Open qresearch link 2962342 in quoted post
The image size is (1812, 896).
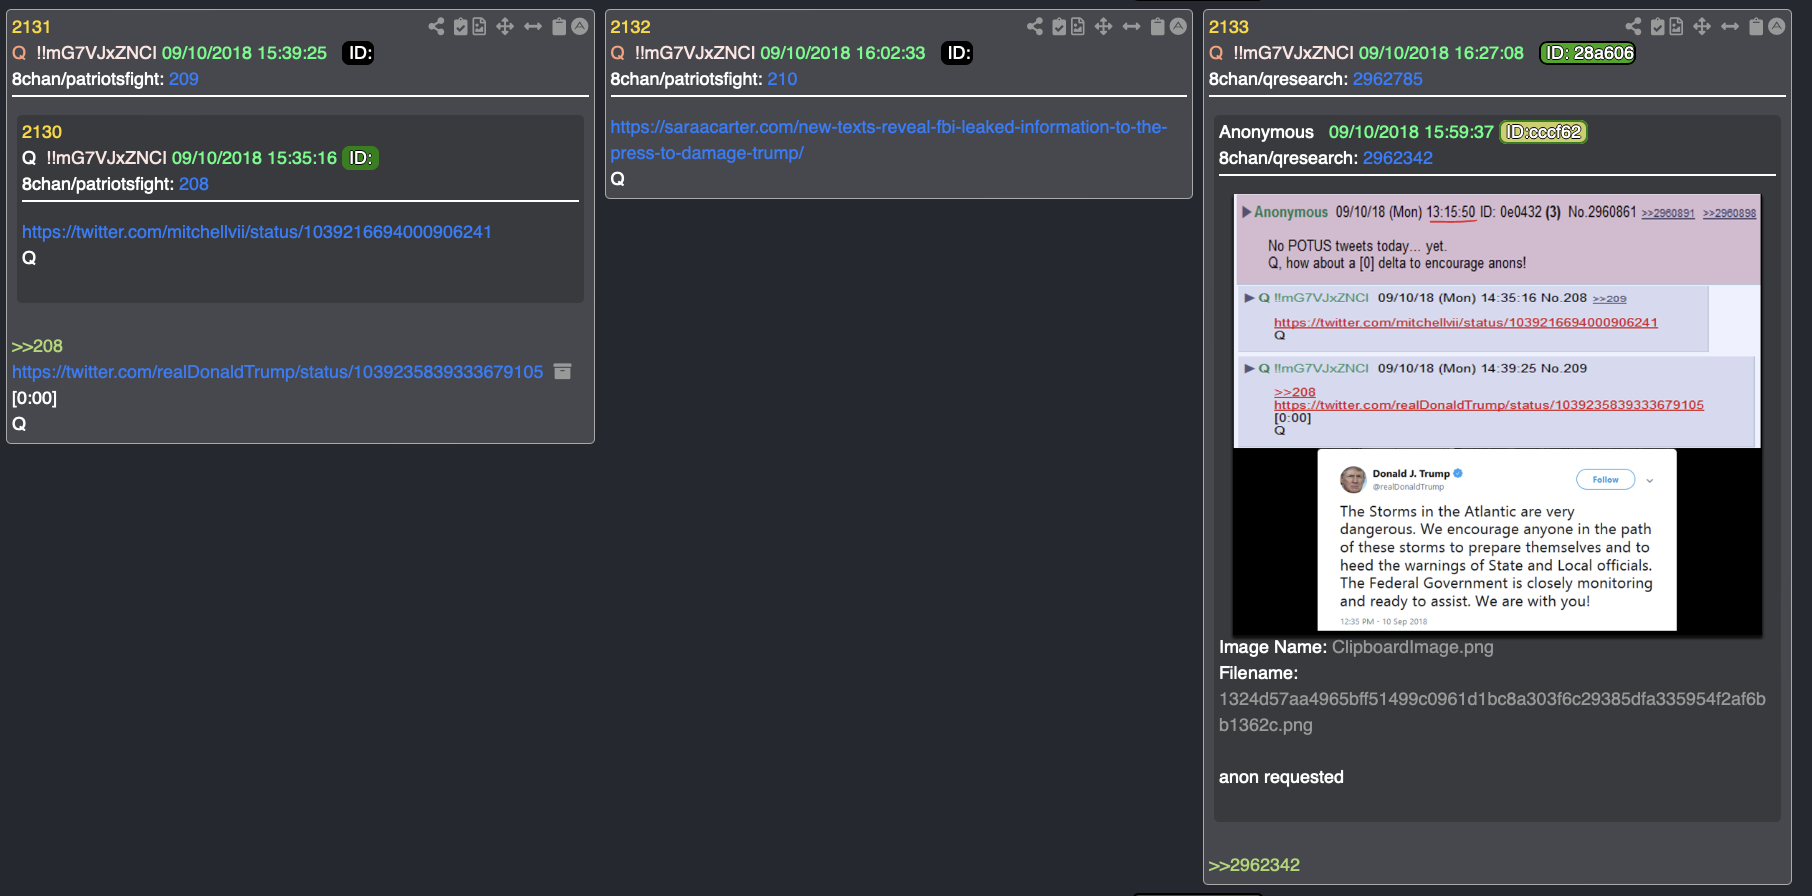(x=1398, y=158)
